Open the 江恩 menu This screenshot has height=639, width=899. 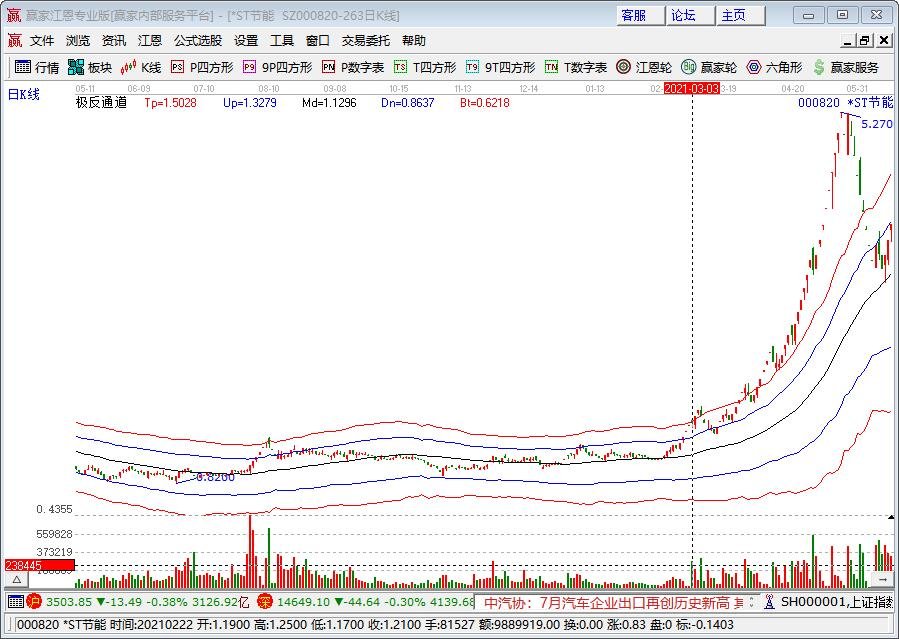[x=150, y=41]
